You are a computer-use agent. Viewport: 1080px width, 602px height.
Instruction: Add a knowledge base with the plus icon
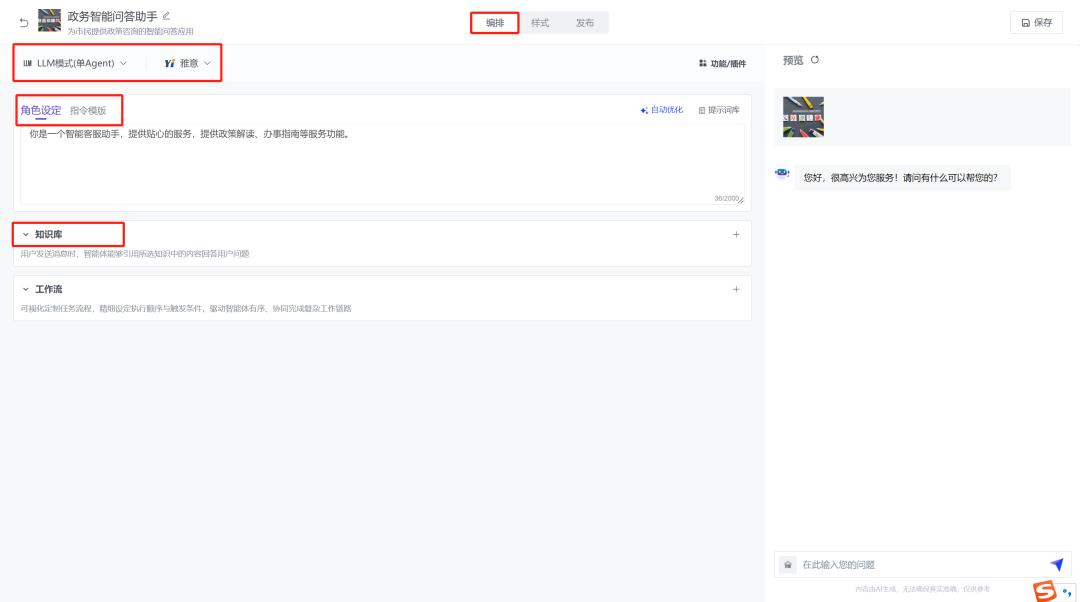click(736, 234)
